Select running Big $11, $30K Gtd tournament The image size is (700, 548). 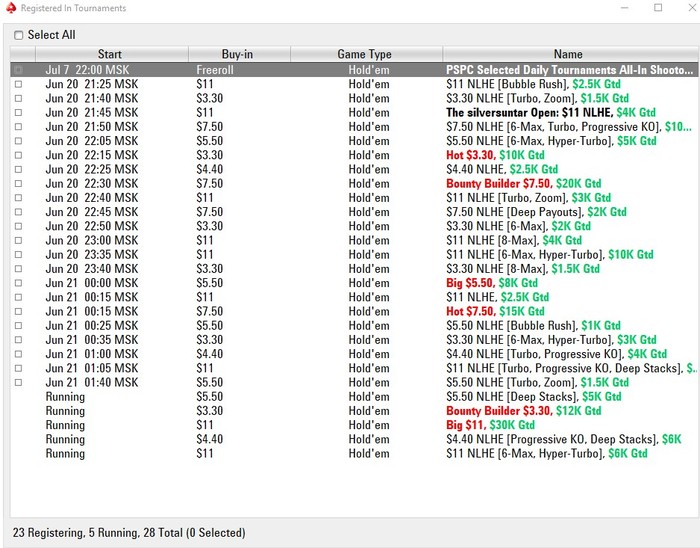point(354,425)
